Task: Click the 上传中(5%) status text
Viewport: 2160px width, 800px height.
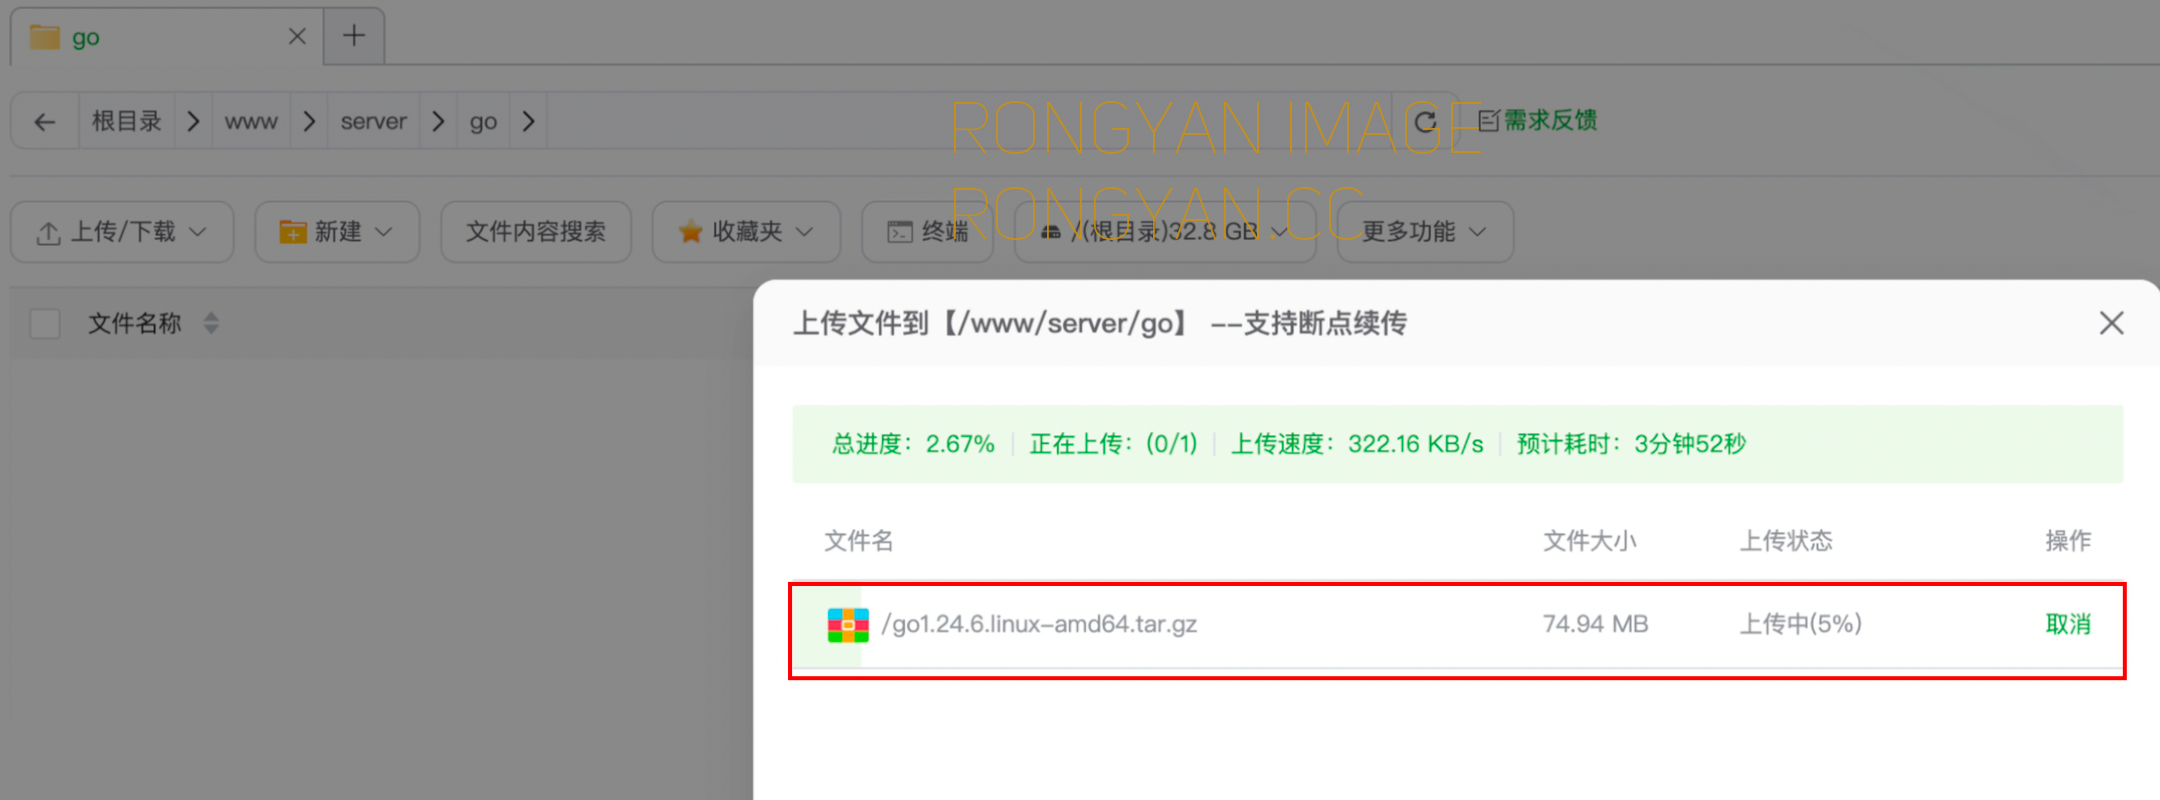Action: coord(1801,624)
